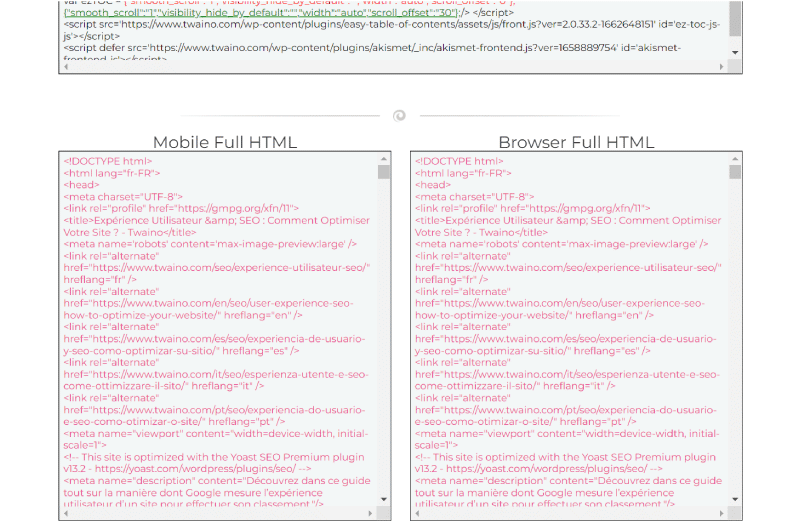Screen dimensions: 800x530
Task: Click the experience-utilisateur-seo href in Browser pane
Action: 568,268
